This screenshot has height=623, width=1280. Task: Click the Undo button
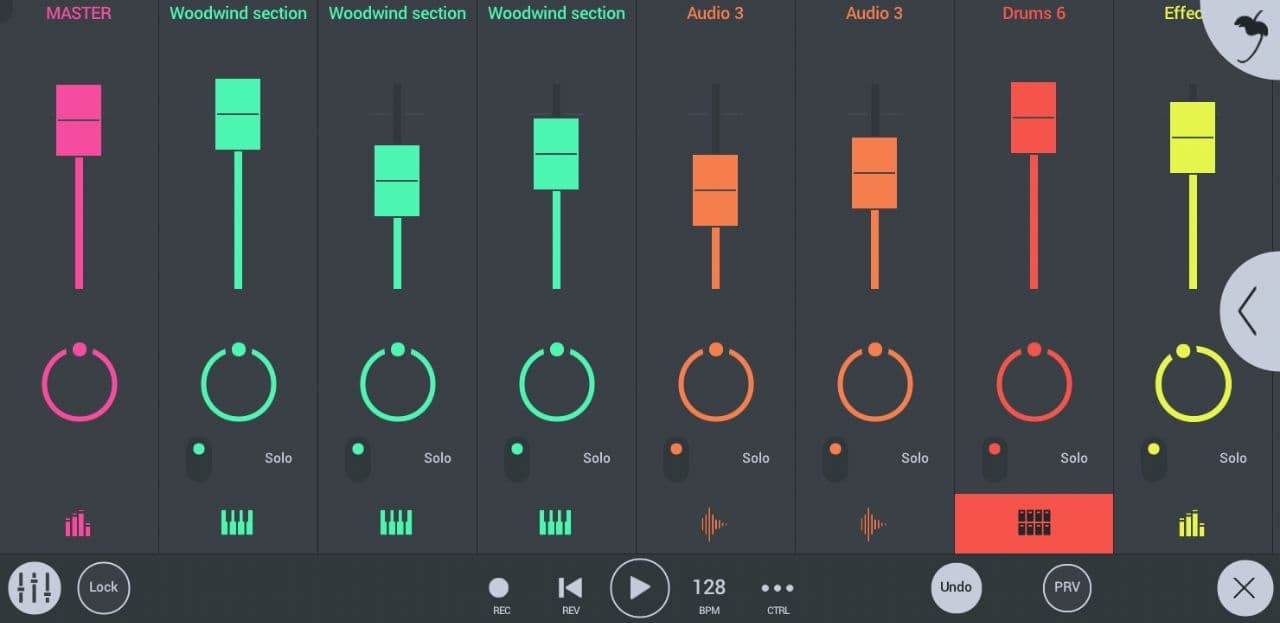tap(956, 587)
